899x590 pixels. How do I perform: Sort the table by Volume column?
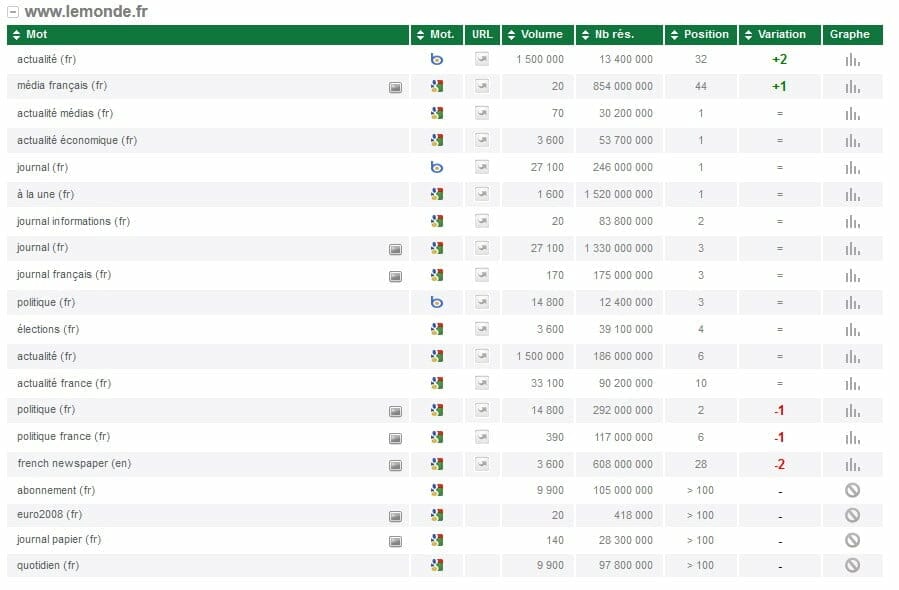tap(540, 34)
